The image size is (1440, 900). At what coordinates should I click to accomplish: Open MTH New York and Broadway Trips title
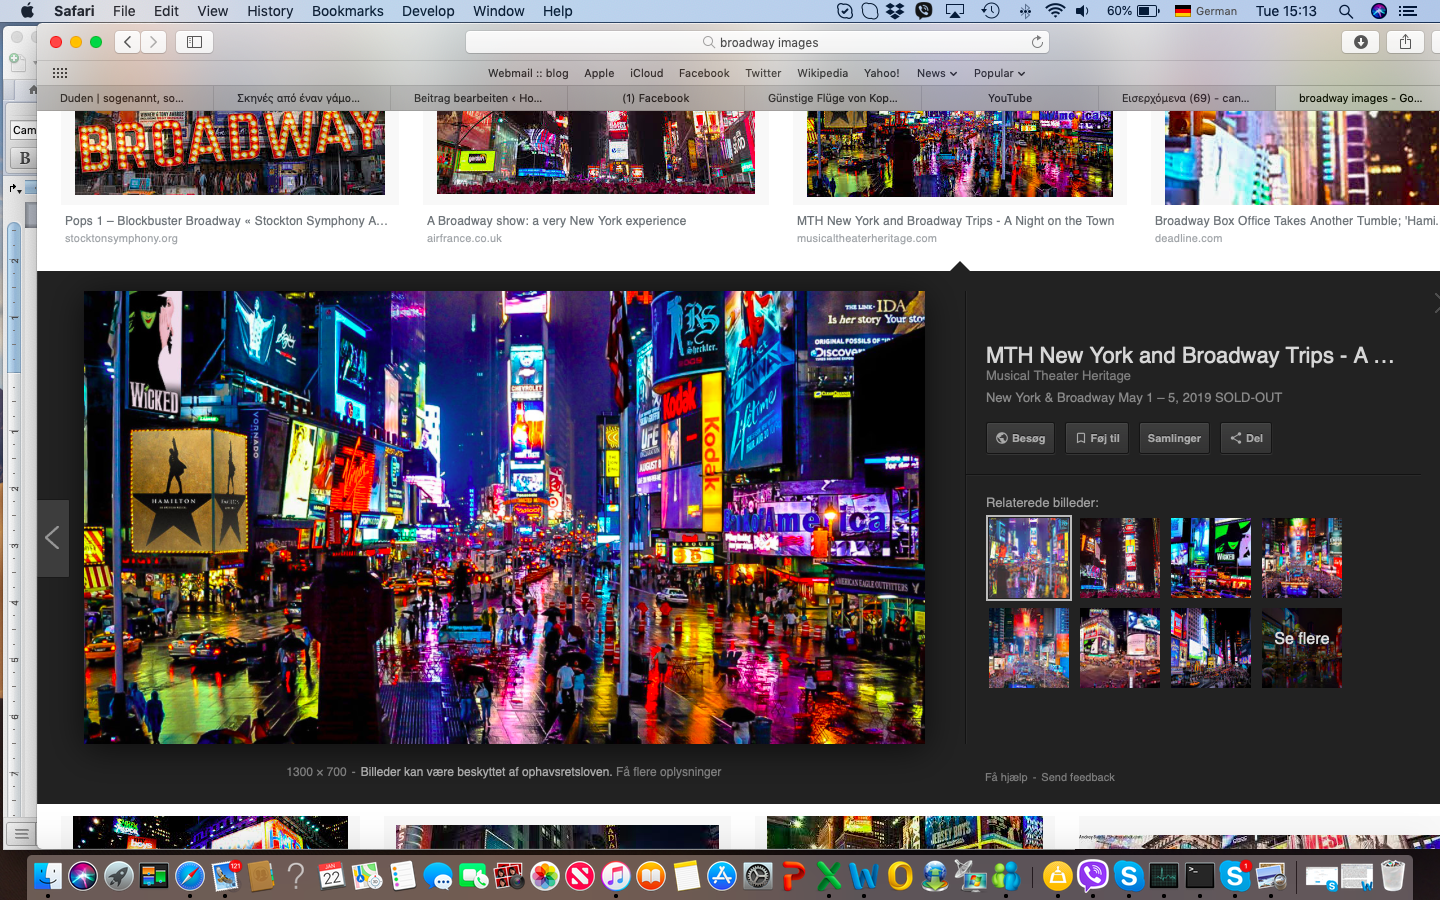pyautogui.click(x=1189, y=355)
